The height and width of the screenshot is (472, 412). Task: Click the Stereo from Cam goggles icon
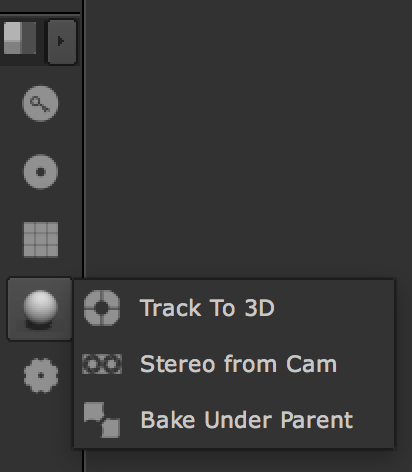102,364
